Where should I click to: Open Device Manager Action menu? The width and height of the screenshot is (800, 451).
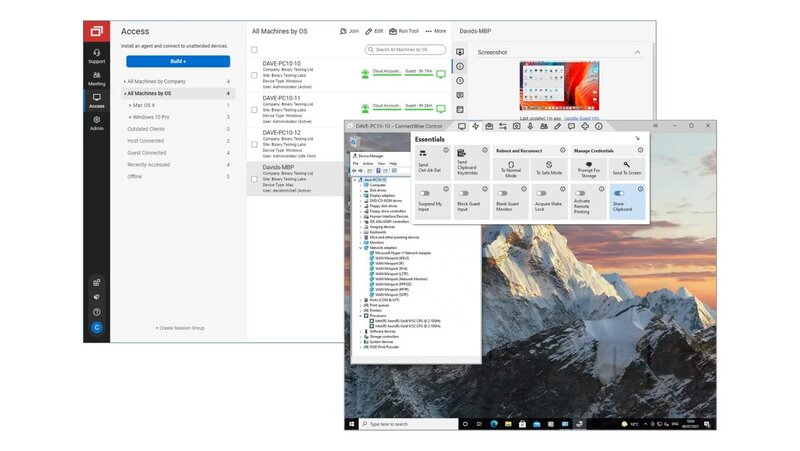tap(368, 163)
